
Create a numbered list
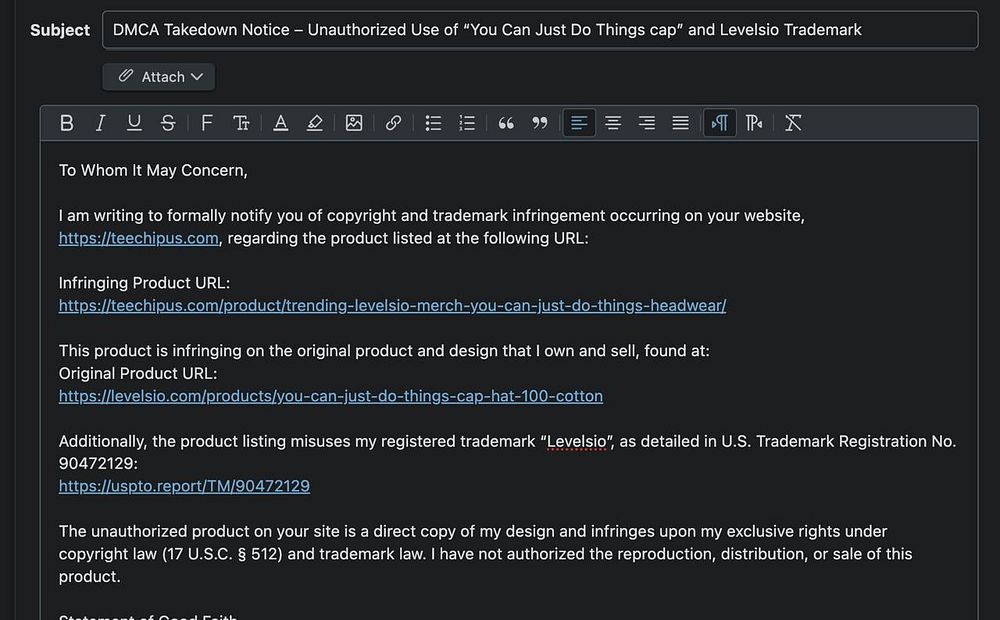coord(467,123)
